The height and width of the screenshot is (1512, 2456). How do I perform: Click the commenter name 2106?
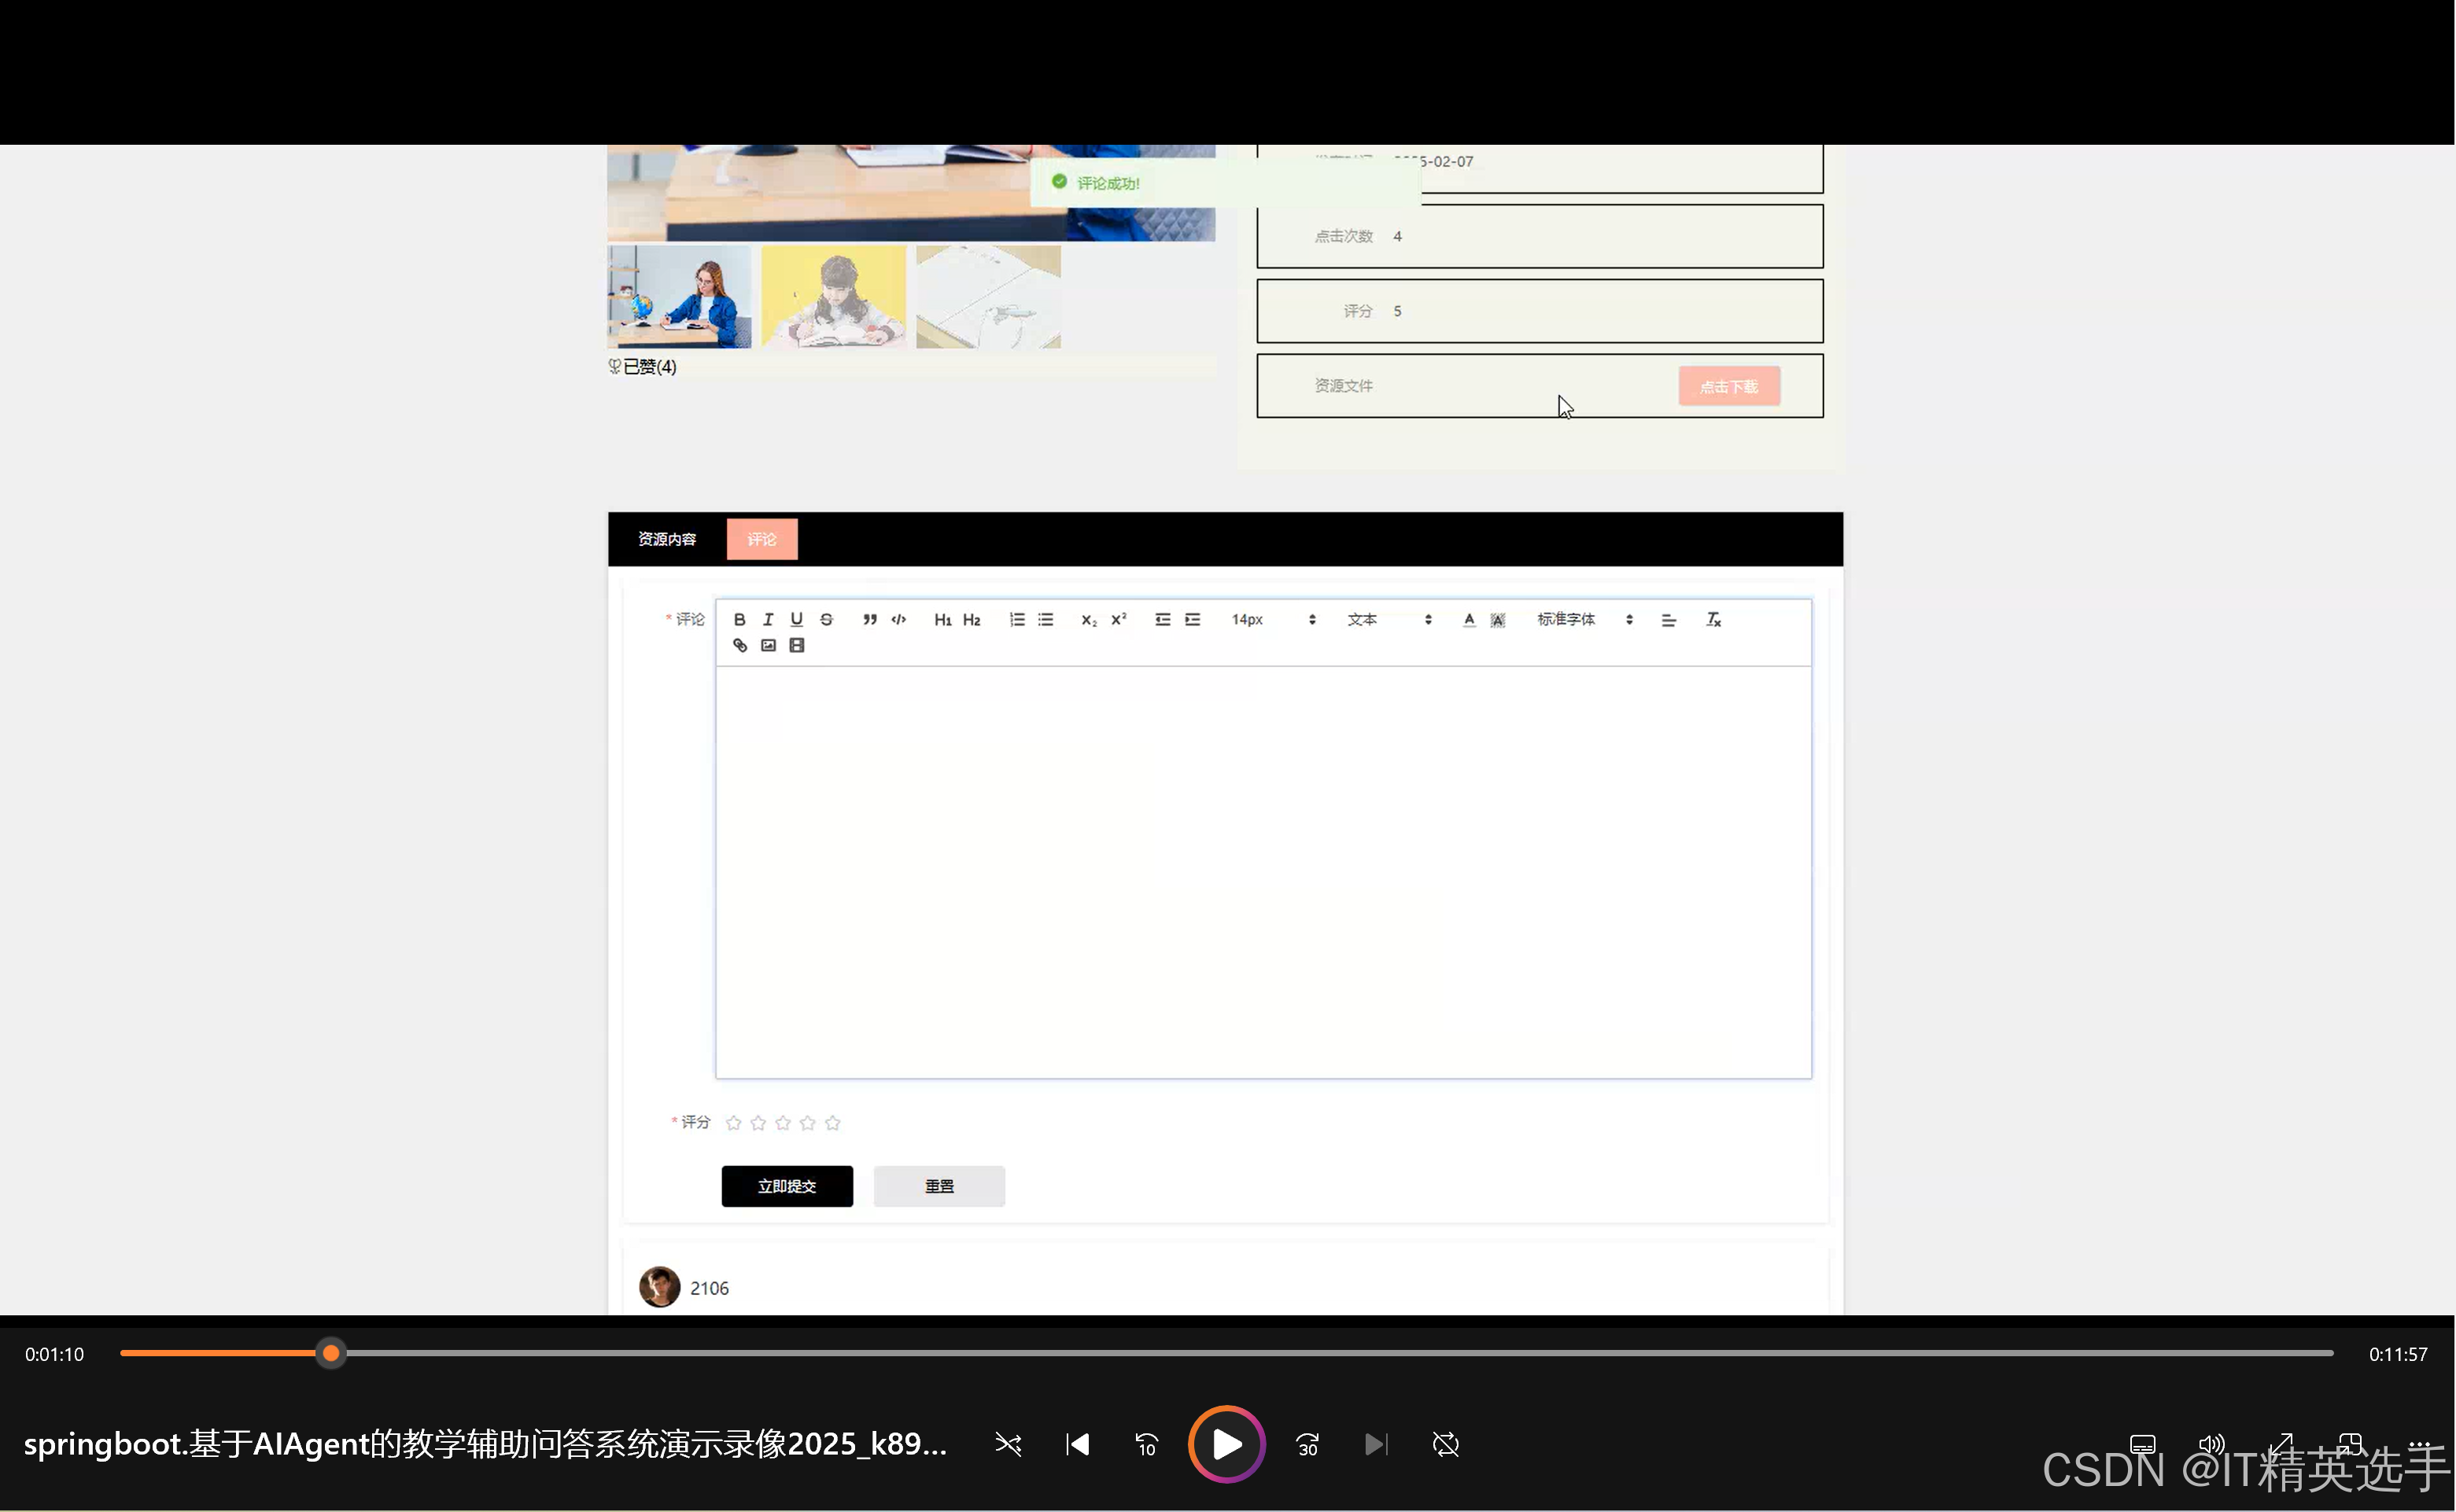[709, 1288]
